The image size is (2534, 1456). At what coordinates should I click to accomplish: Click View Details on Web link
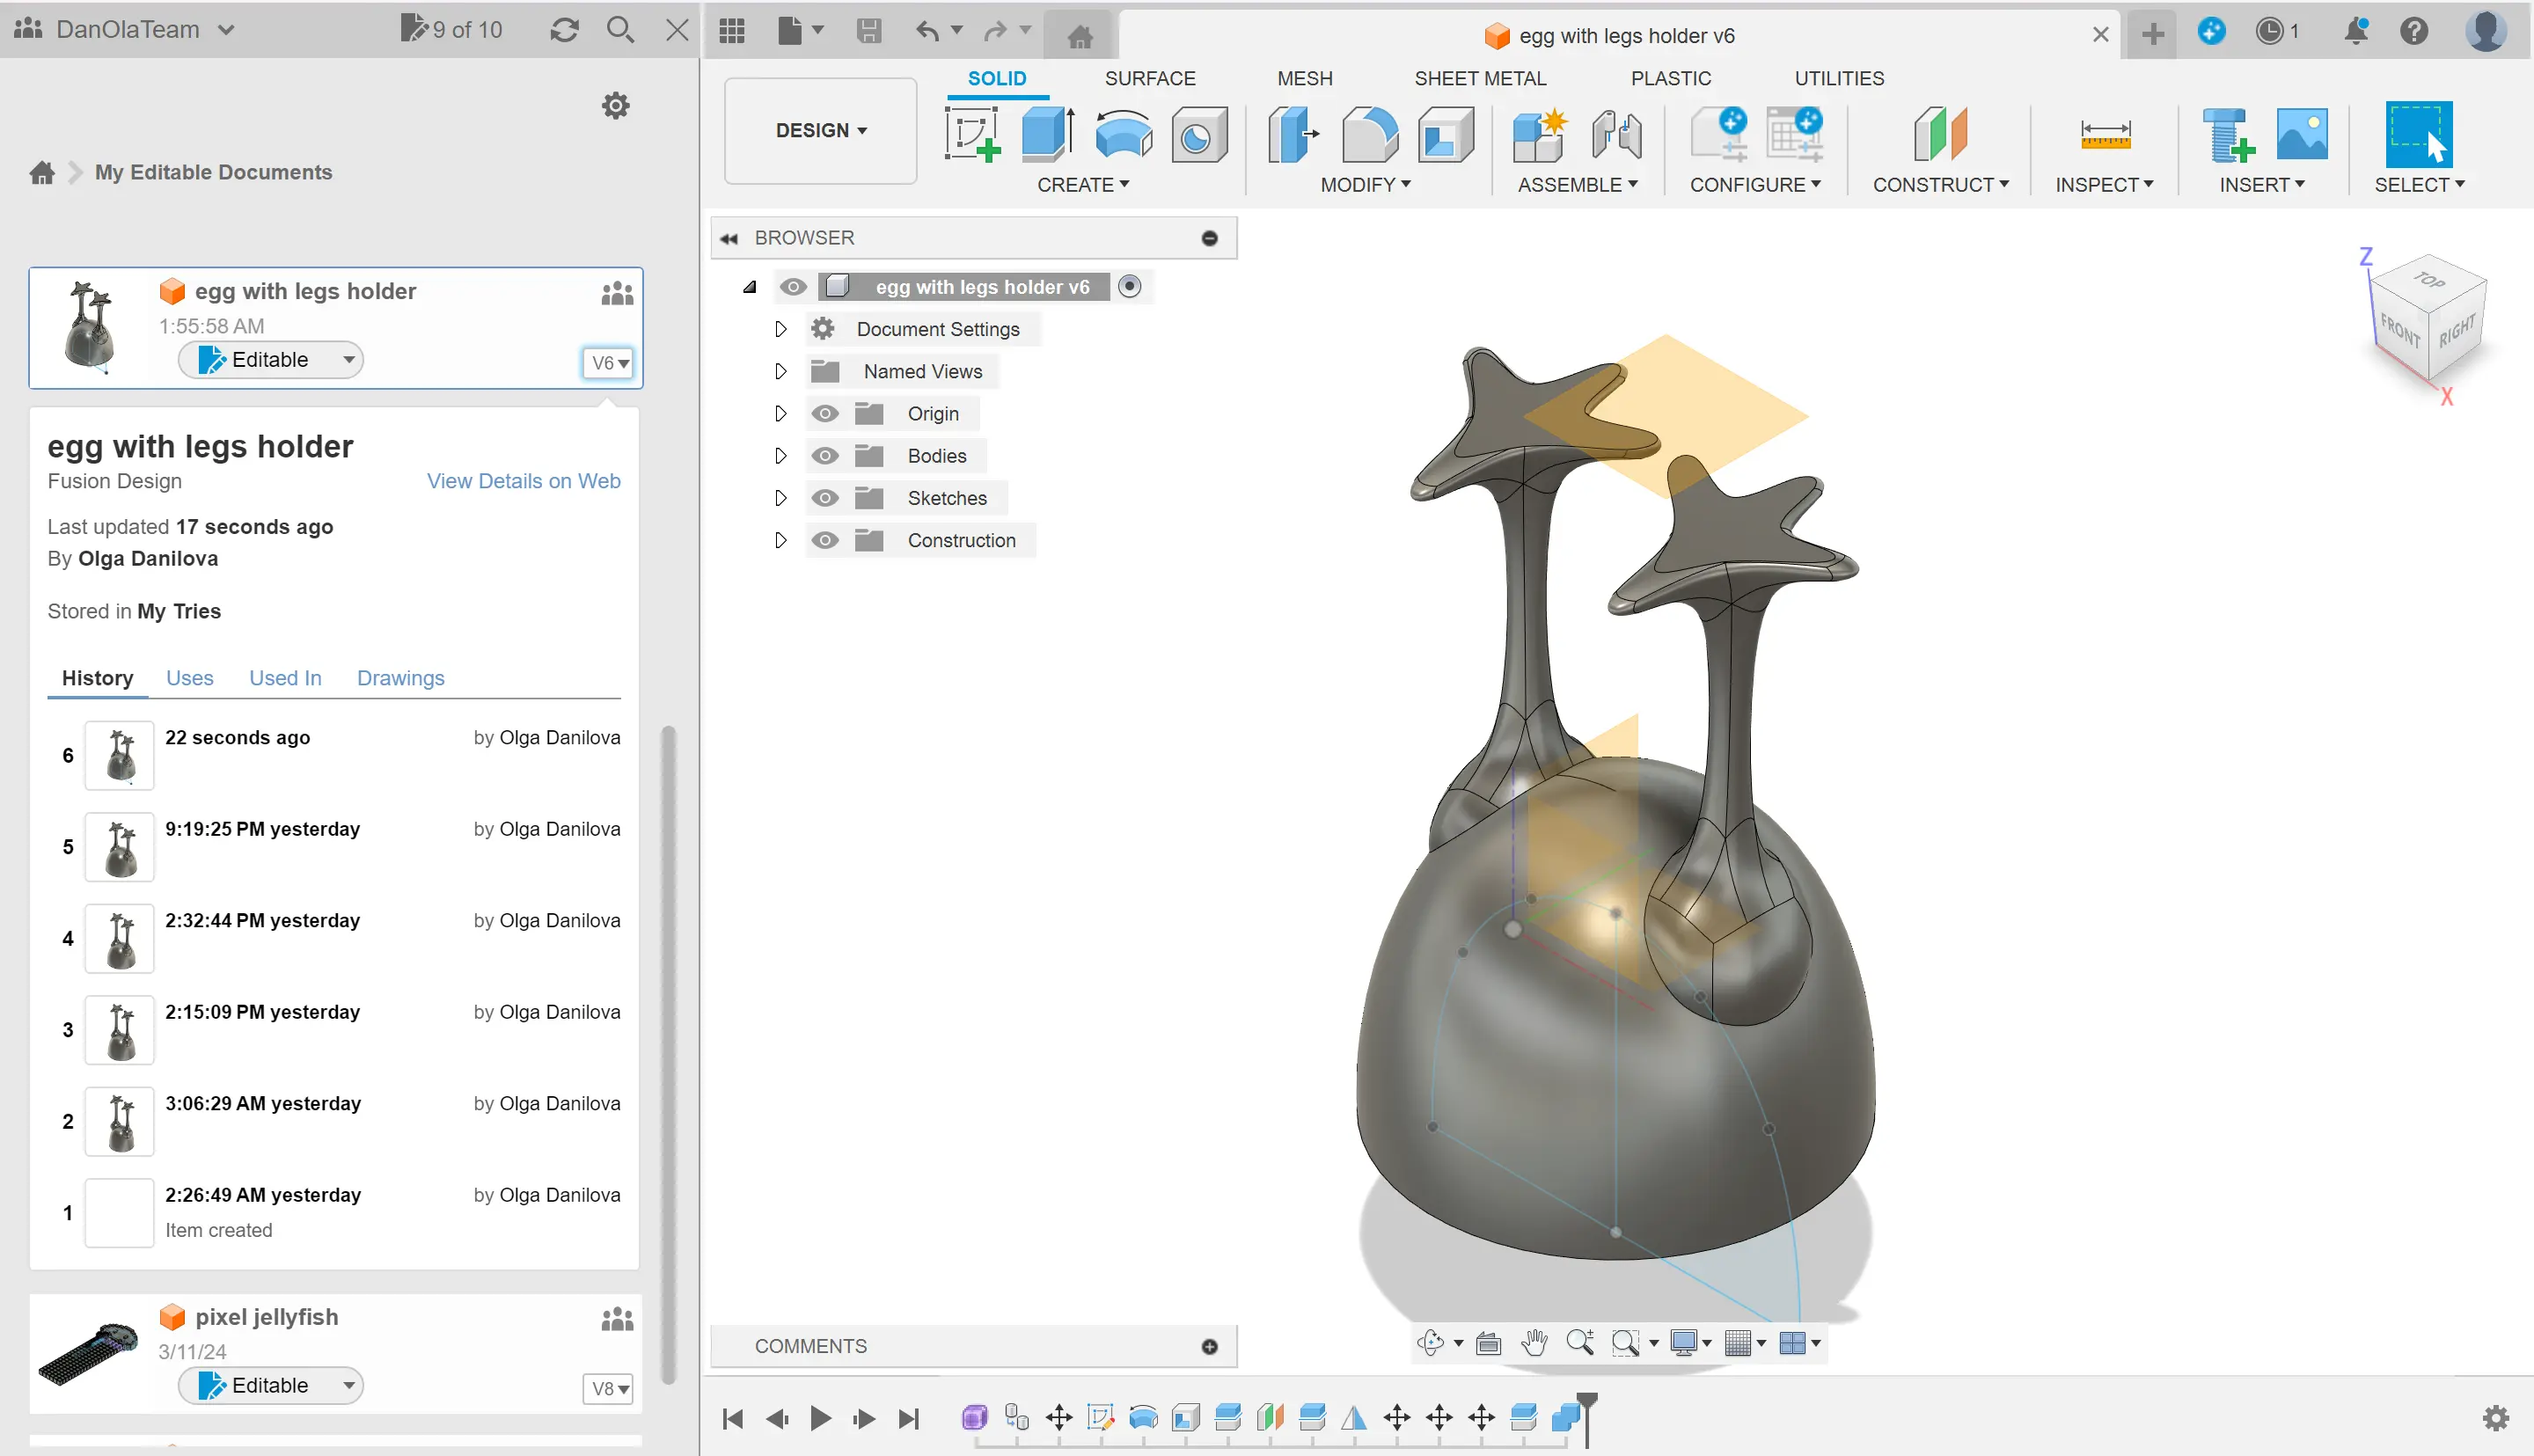pos(523,481)
